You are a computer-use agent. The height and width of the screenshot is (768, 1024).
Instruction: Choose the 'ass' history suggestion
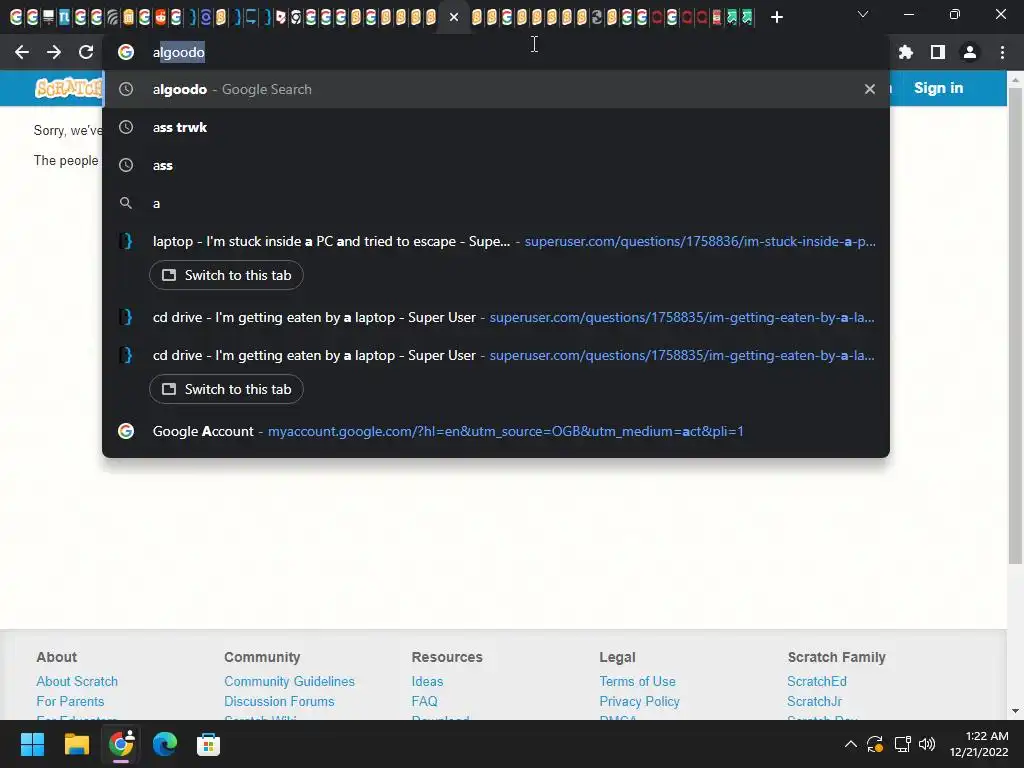(496, 165)
